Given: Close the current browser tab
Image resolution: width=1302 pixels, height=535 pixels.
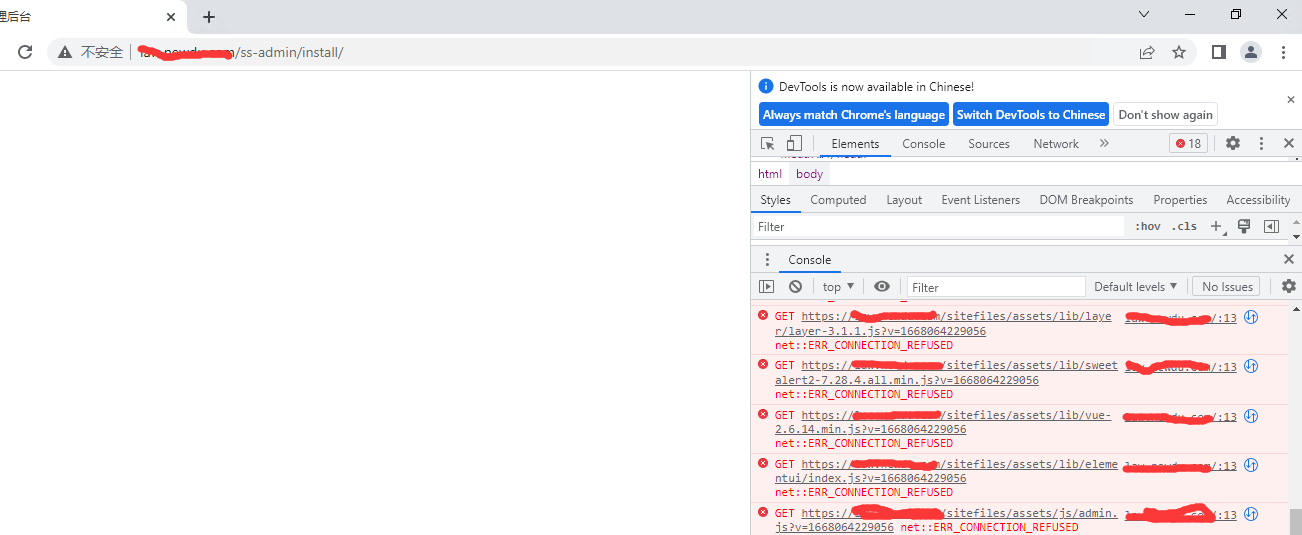Looking at the screenshot, I should click(171, 17).
